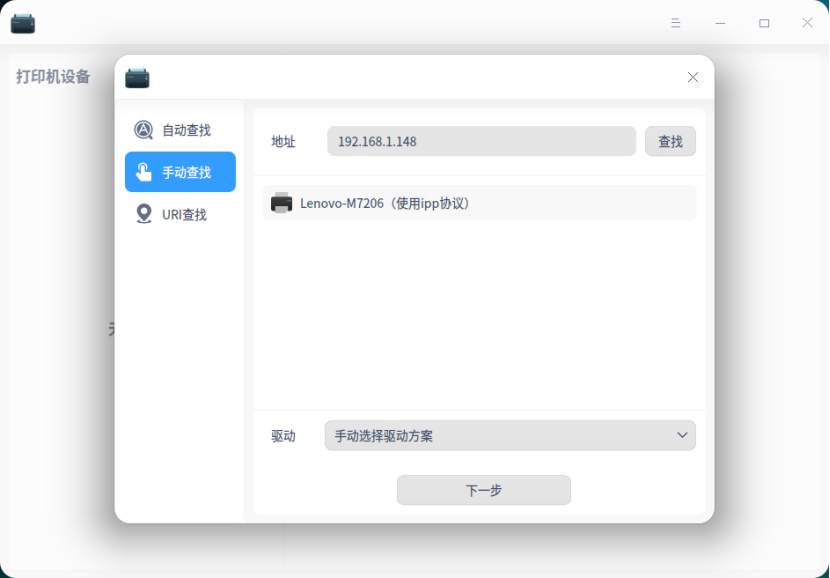Open the 手动选择驱动方案 driver dropdown
830x578 pixels.
(510, 436)
